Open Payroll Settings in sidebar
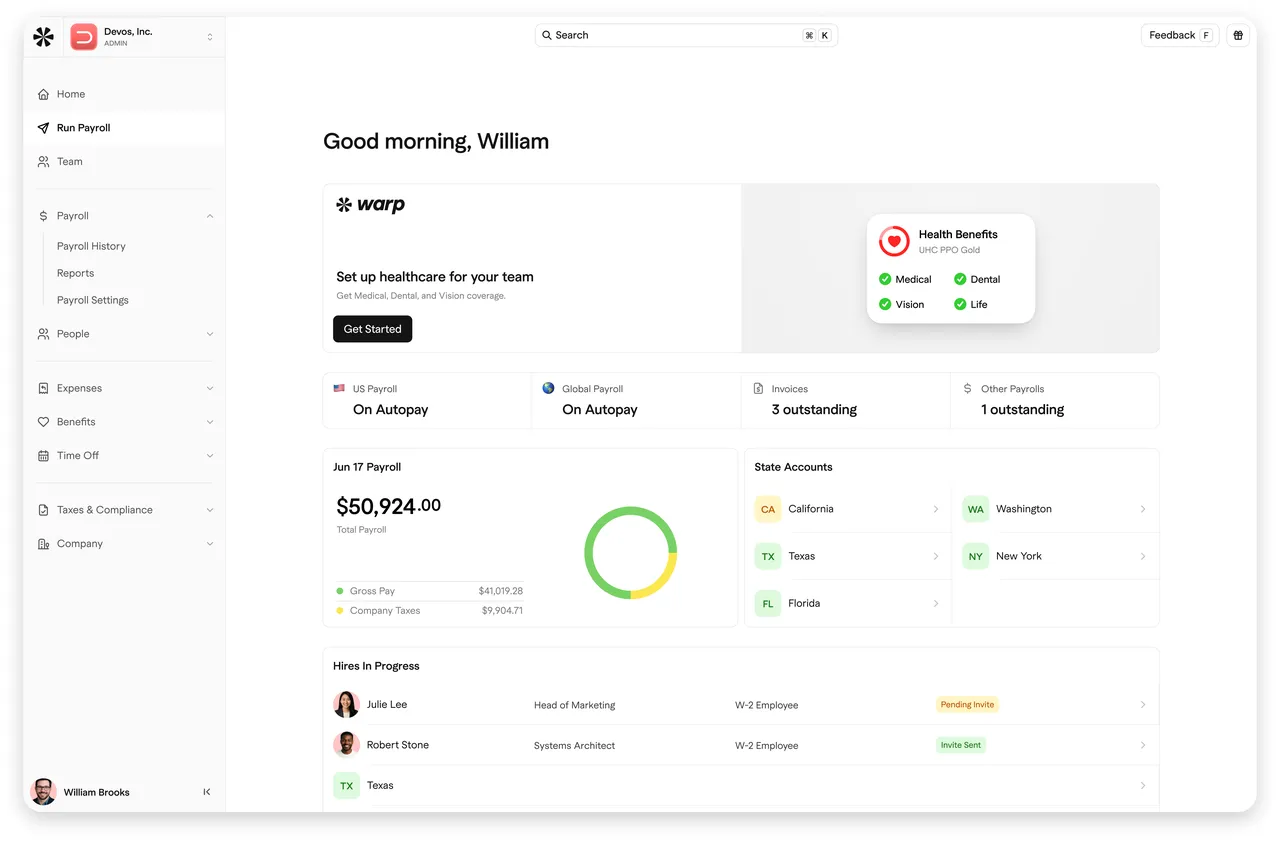The height and width of the screenshot is (842, 1280). 93,300
